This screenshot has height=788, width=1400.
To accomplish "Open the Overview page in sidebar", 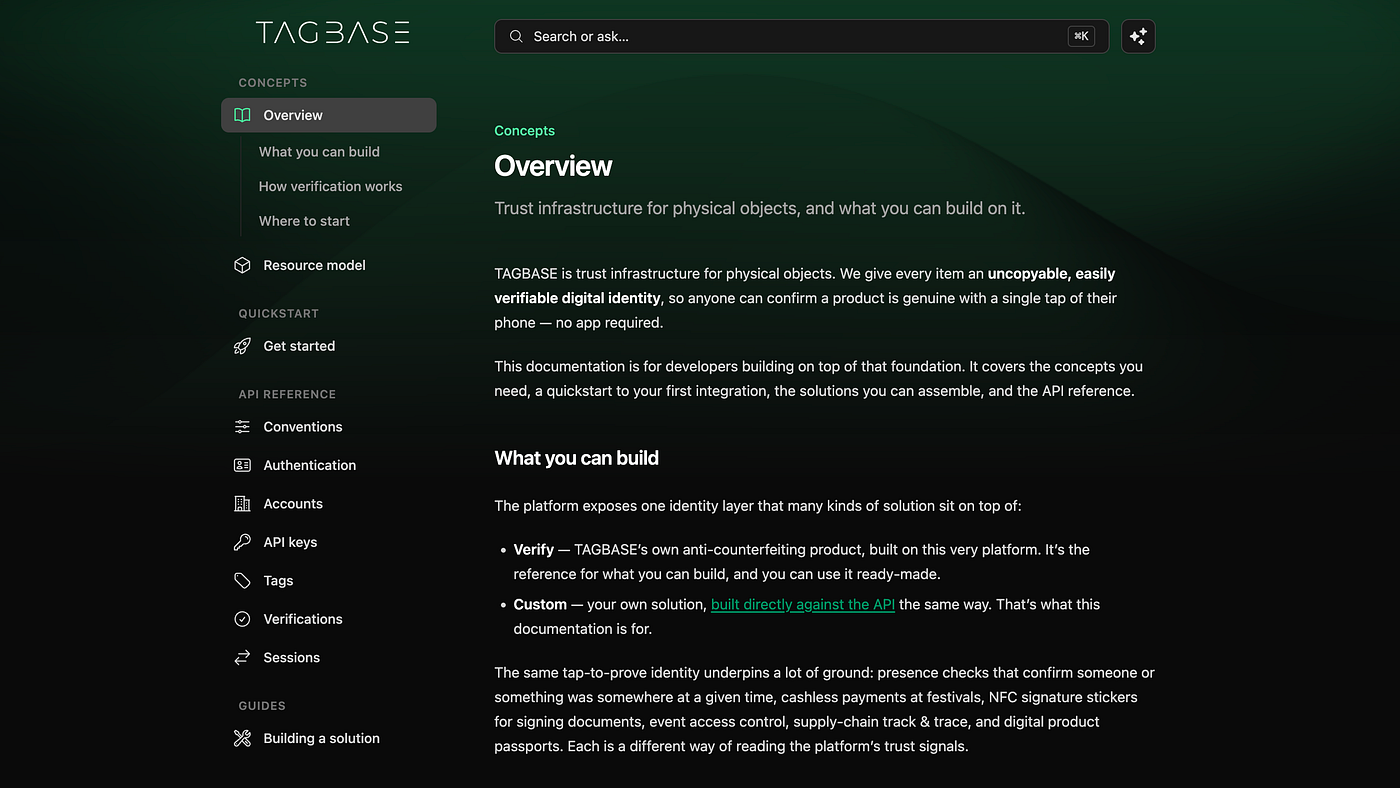I will pos(329,115).
